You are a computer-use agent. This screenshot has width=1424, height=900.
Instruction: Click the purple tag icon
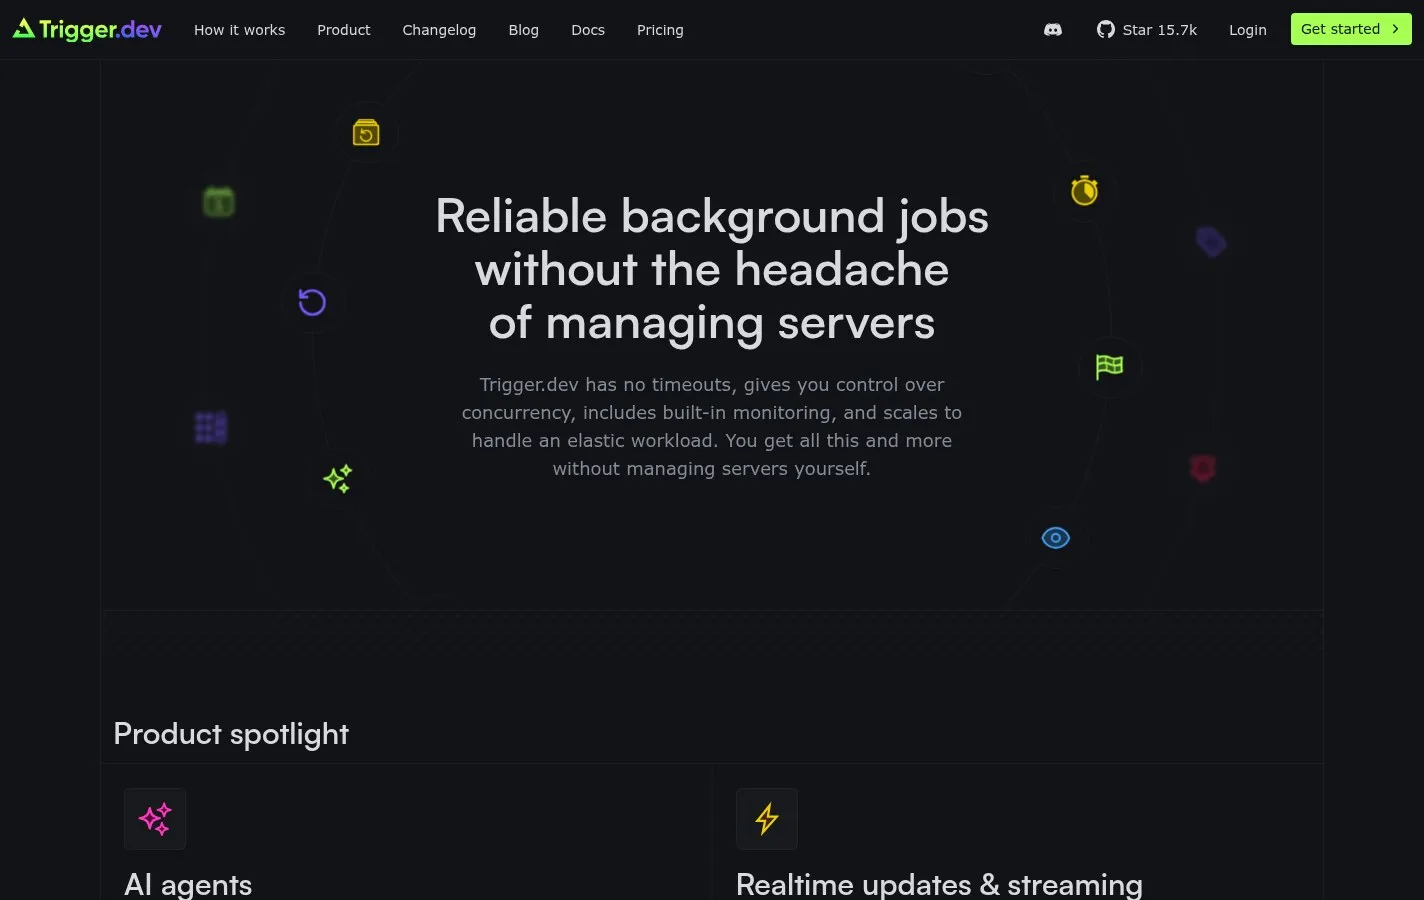tap(1211, 242)
